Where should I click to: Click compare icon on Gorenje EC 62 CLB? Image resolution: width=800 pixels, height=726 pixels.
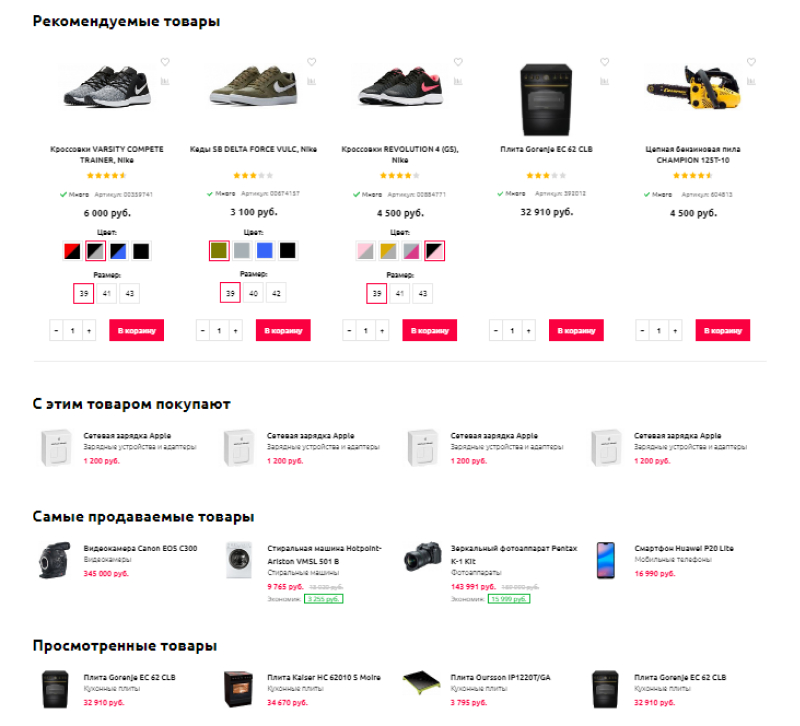[605, 81]
